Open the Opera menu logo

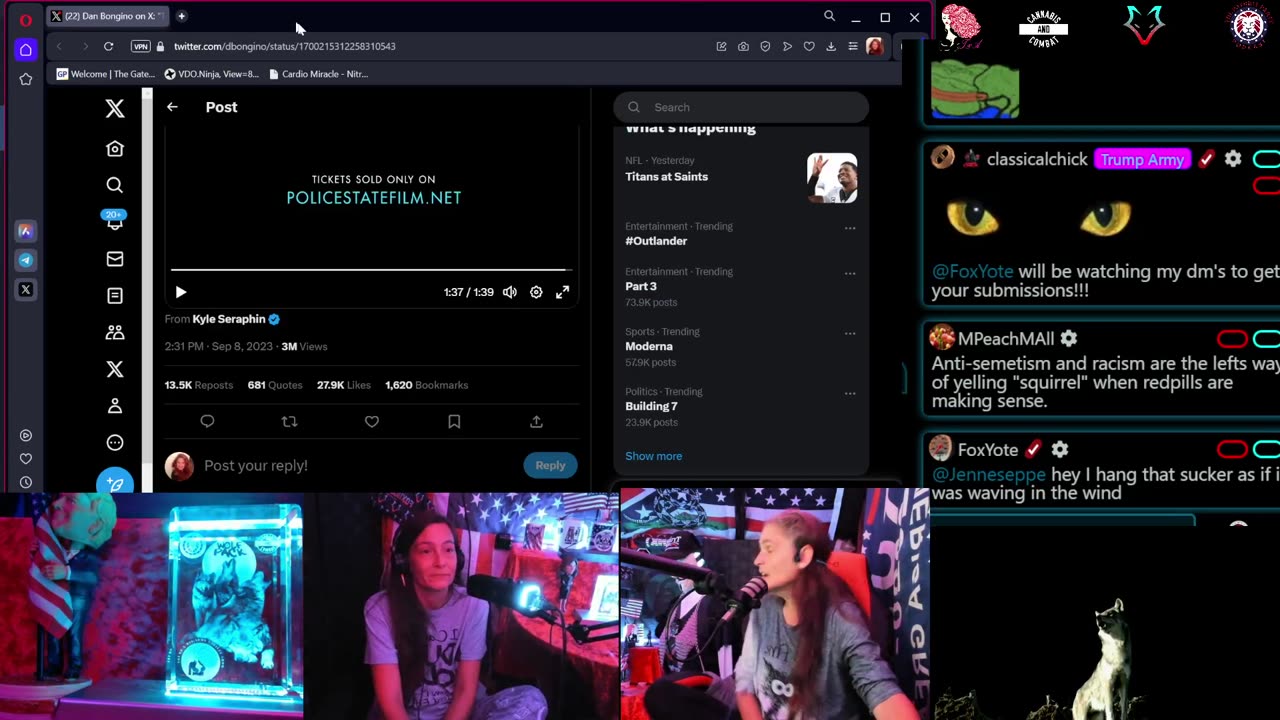pos(26,19)
